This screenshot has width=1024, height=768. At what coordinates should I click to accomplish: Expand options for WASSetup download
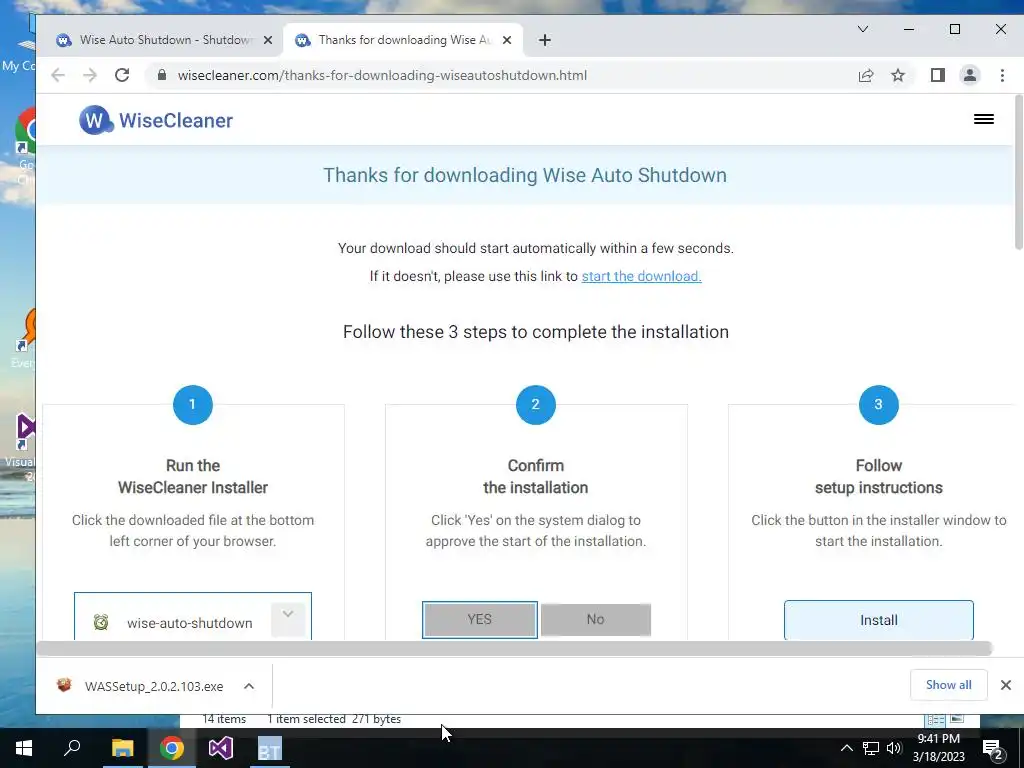[249, 686]
